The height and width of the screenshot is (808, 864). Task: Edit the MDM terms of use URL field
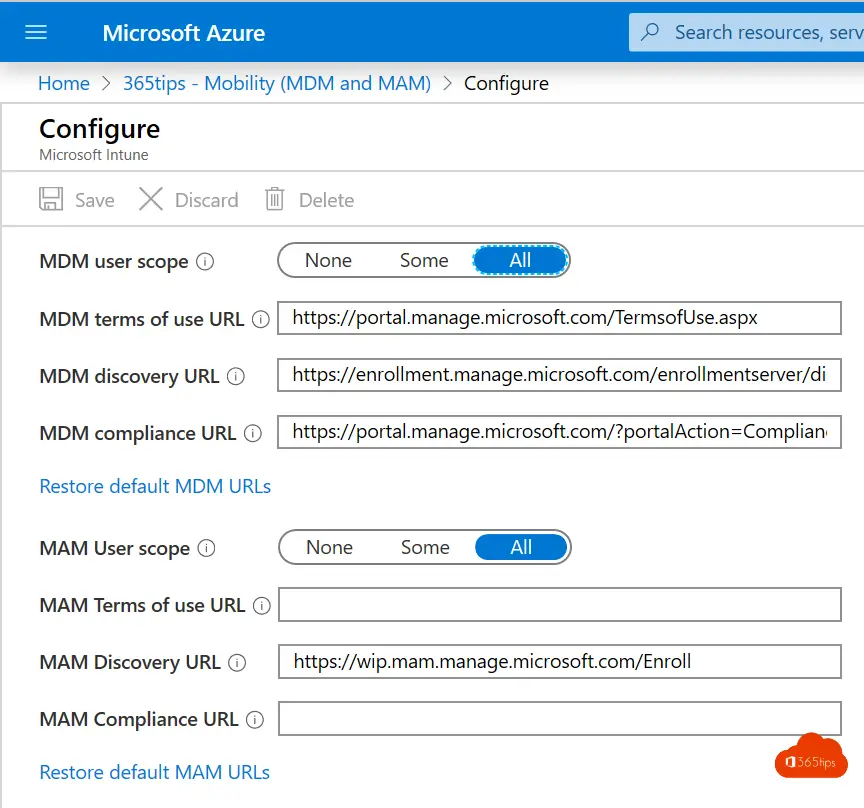(559, 317)
